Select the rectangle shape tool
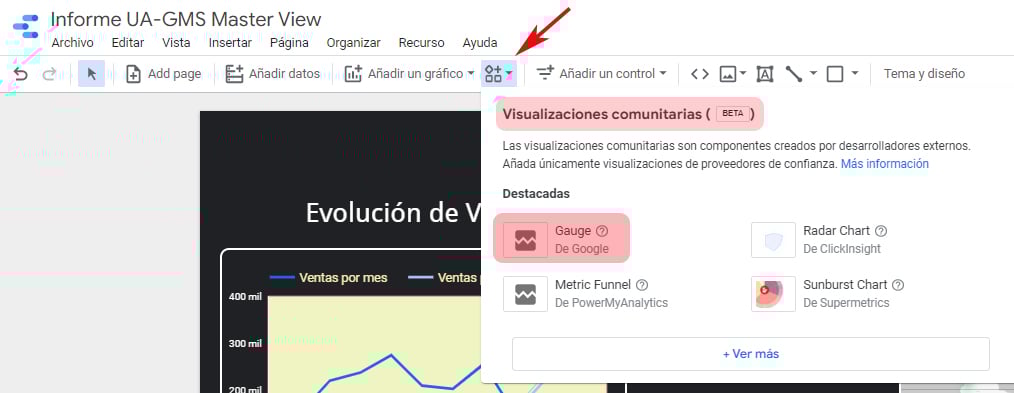 tap(835, 74)
